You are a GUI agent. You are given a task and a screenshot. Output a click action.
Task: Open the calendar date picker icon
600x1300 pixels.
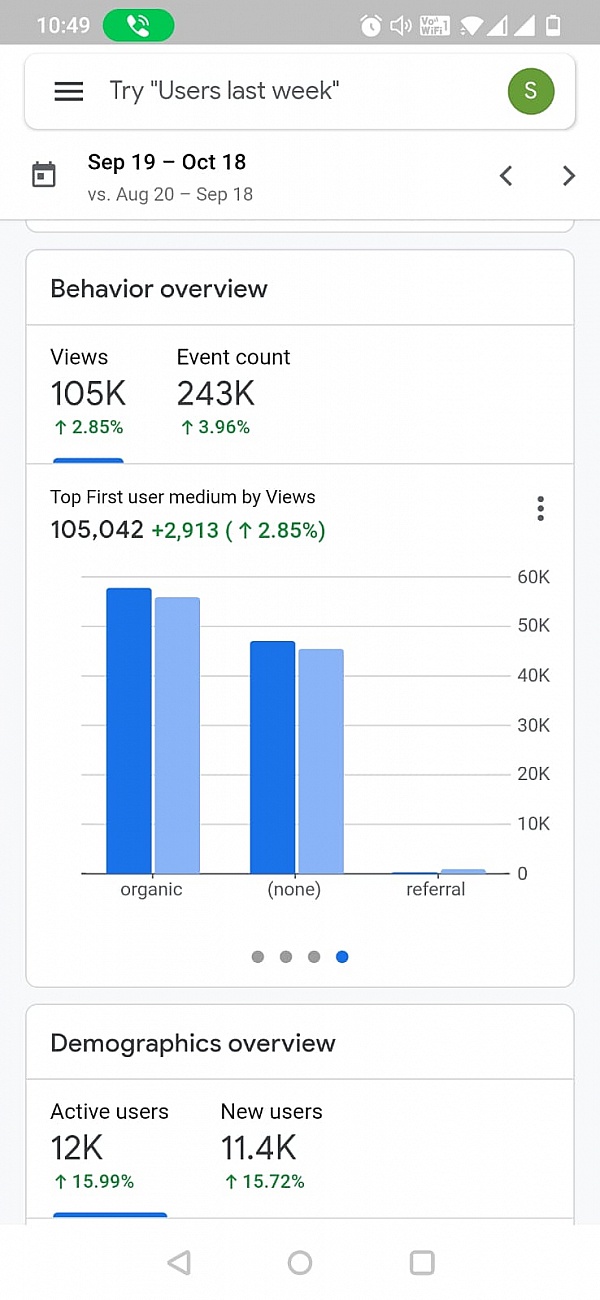click(x=44, y=176)
